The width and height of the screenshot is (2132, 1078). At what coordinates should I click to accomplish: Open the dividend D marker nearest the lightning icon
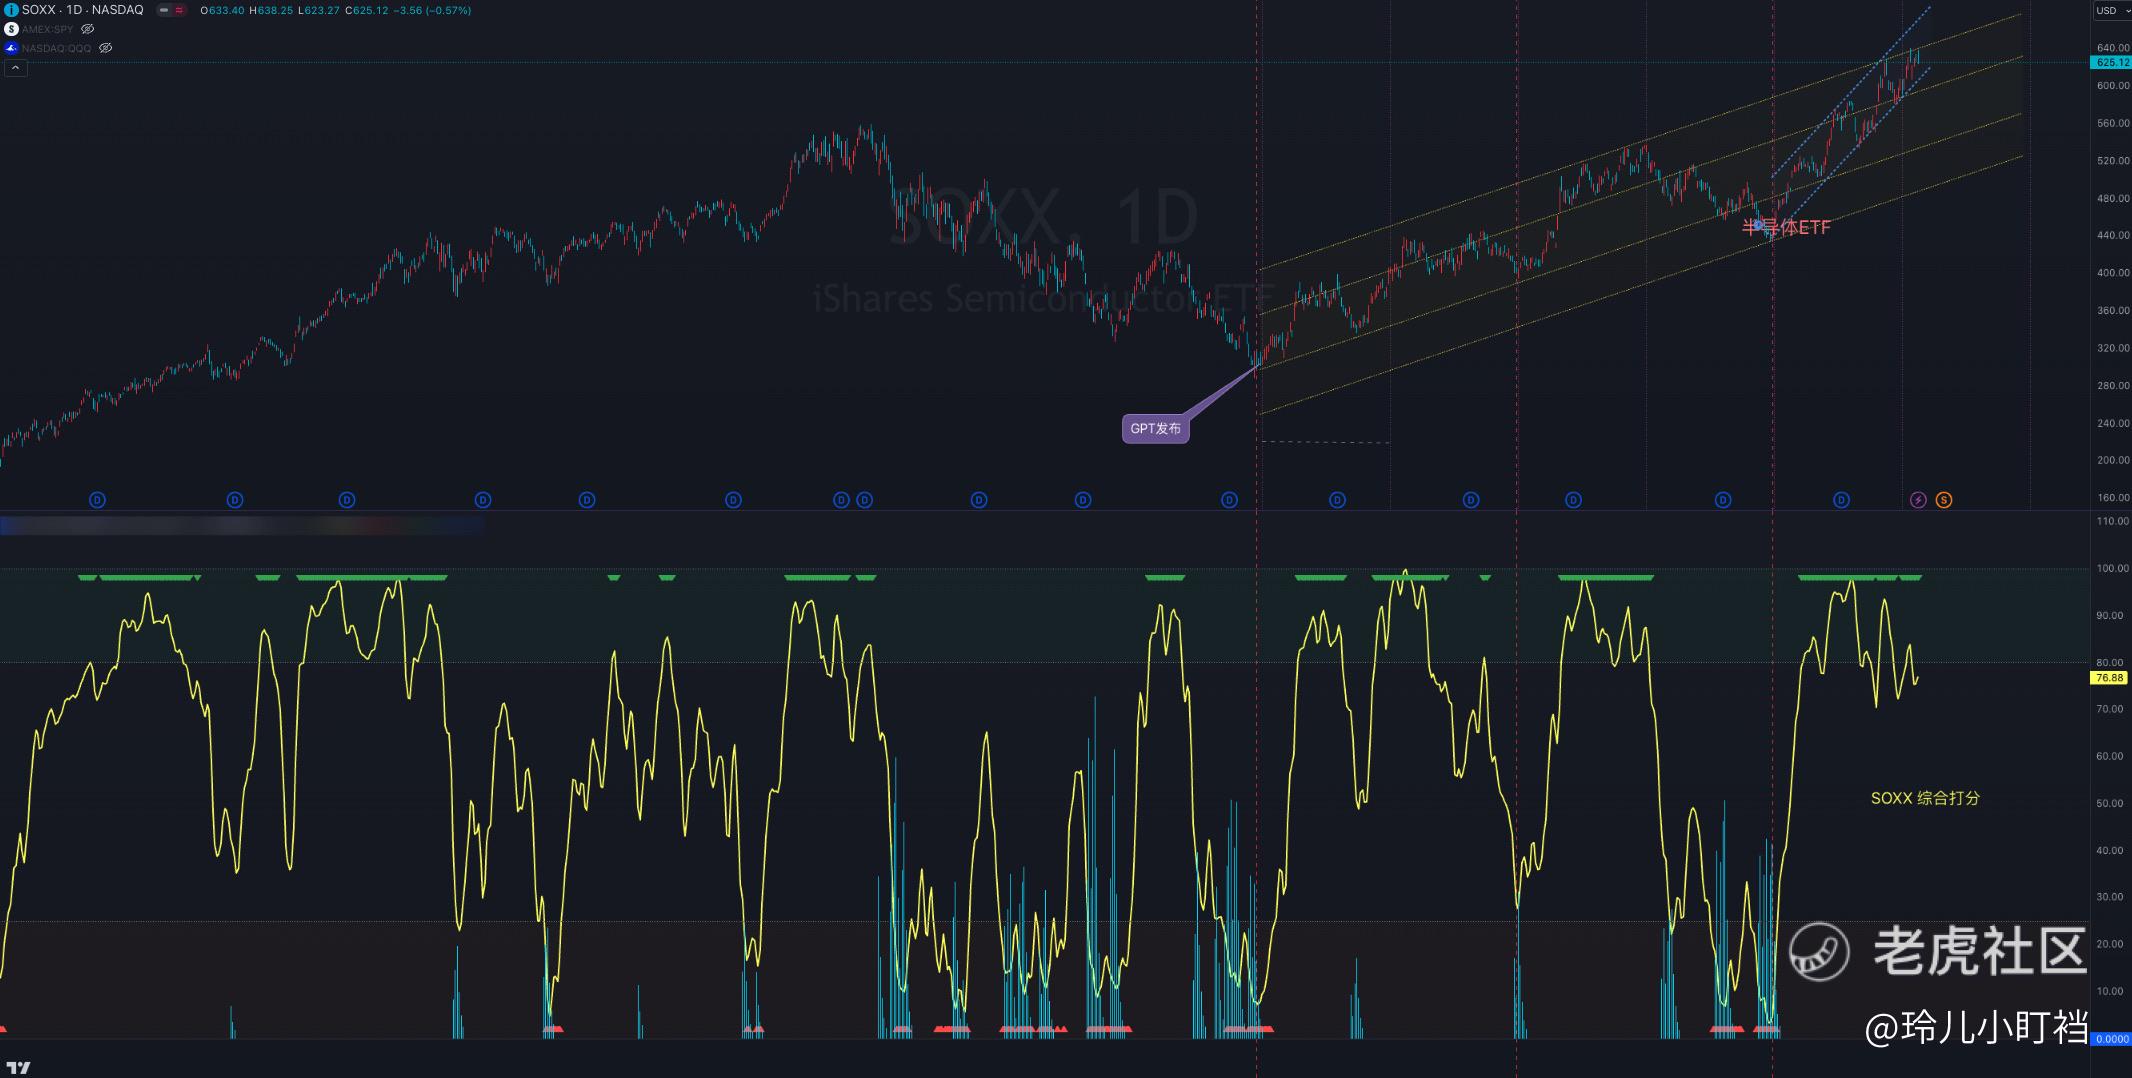pos(1841,500)
